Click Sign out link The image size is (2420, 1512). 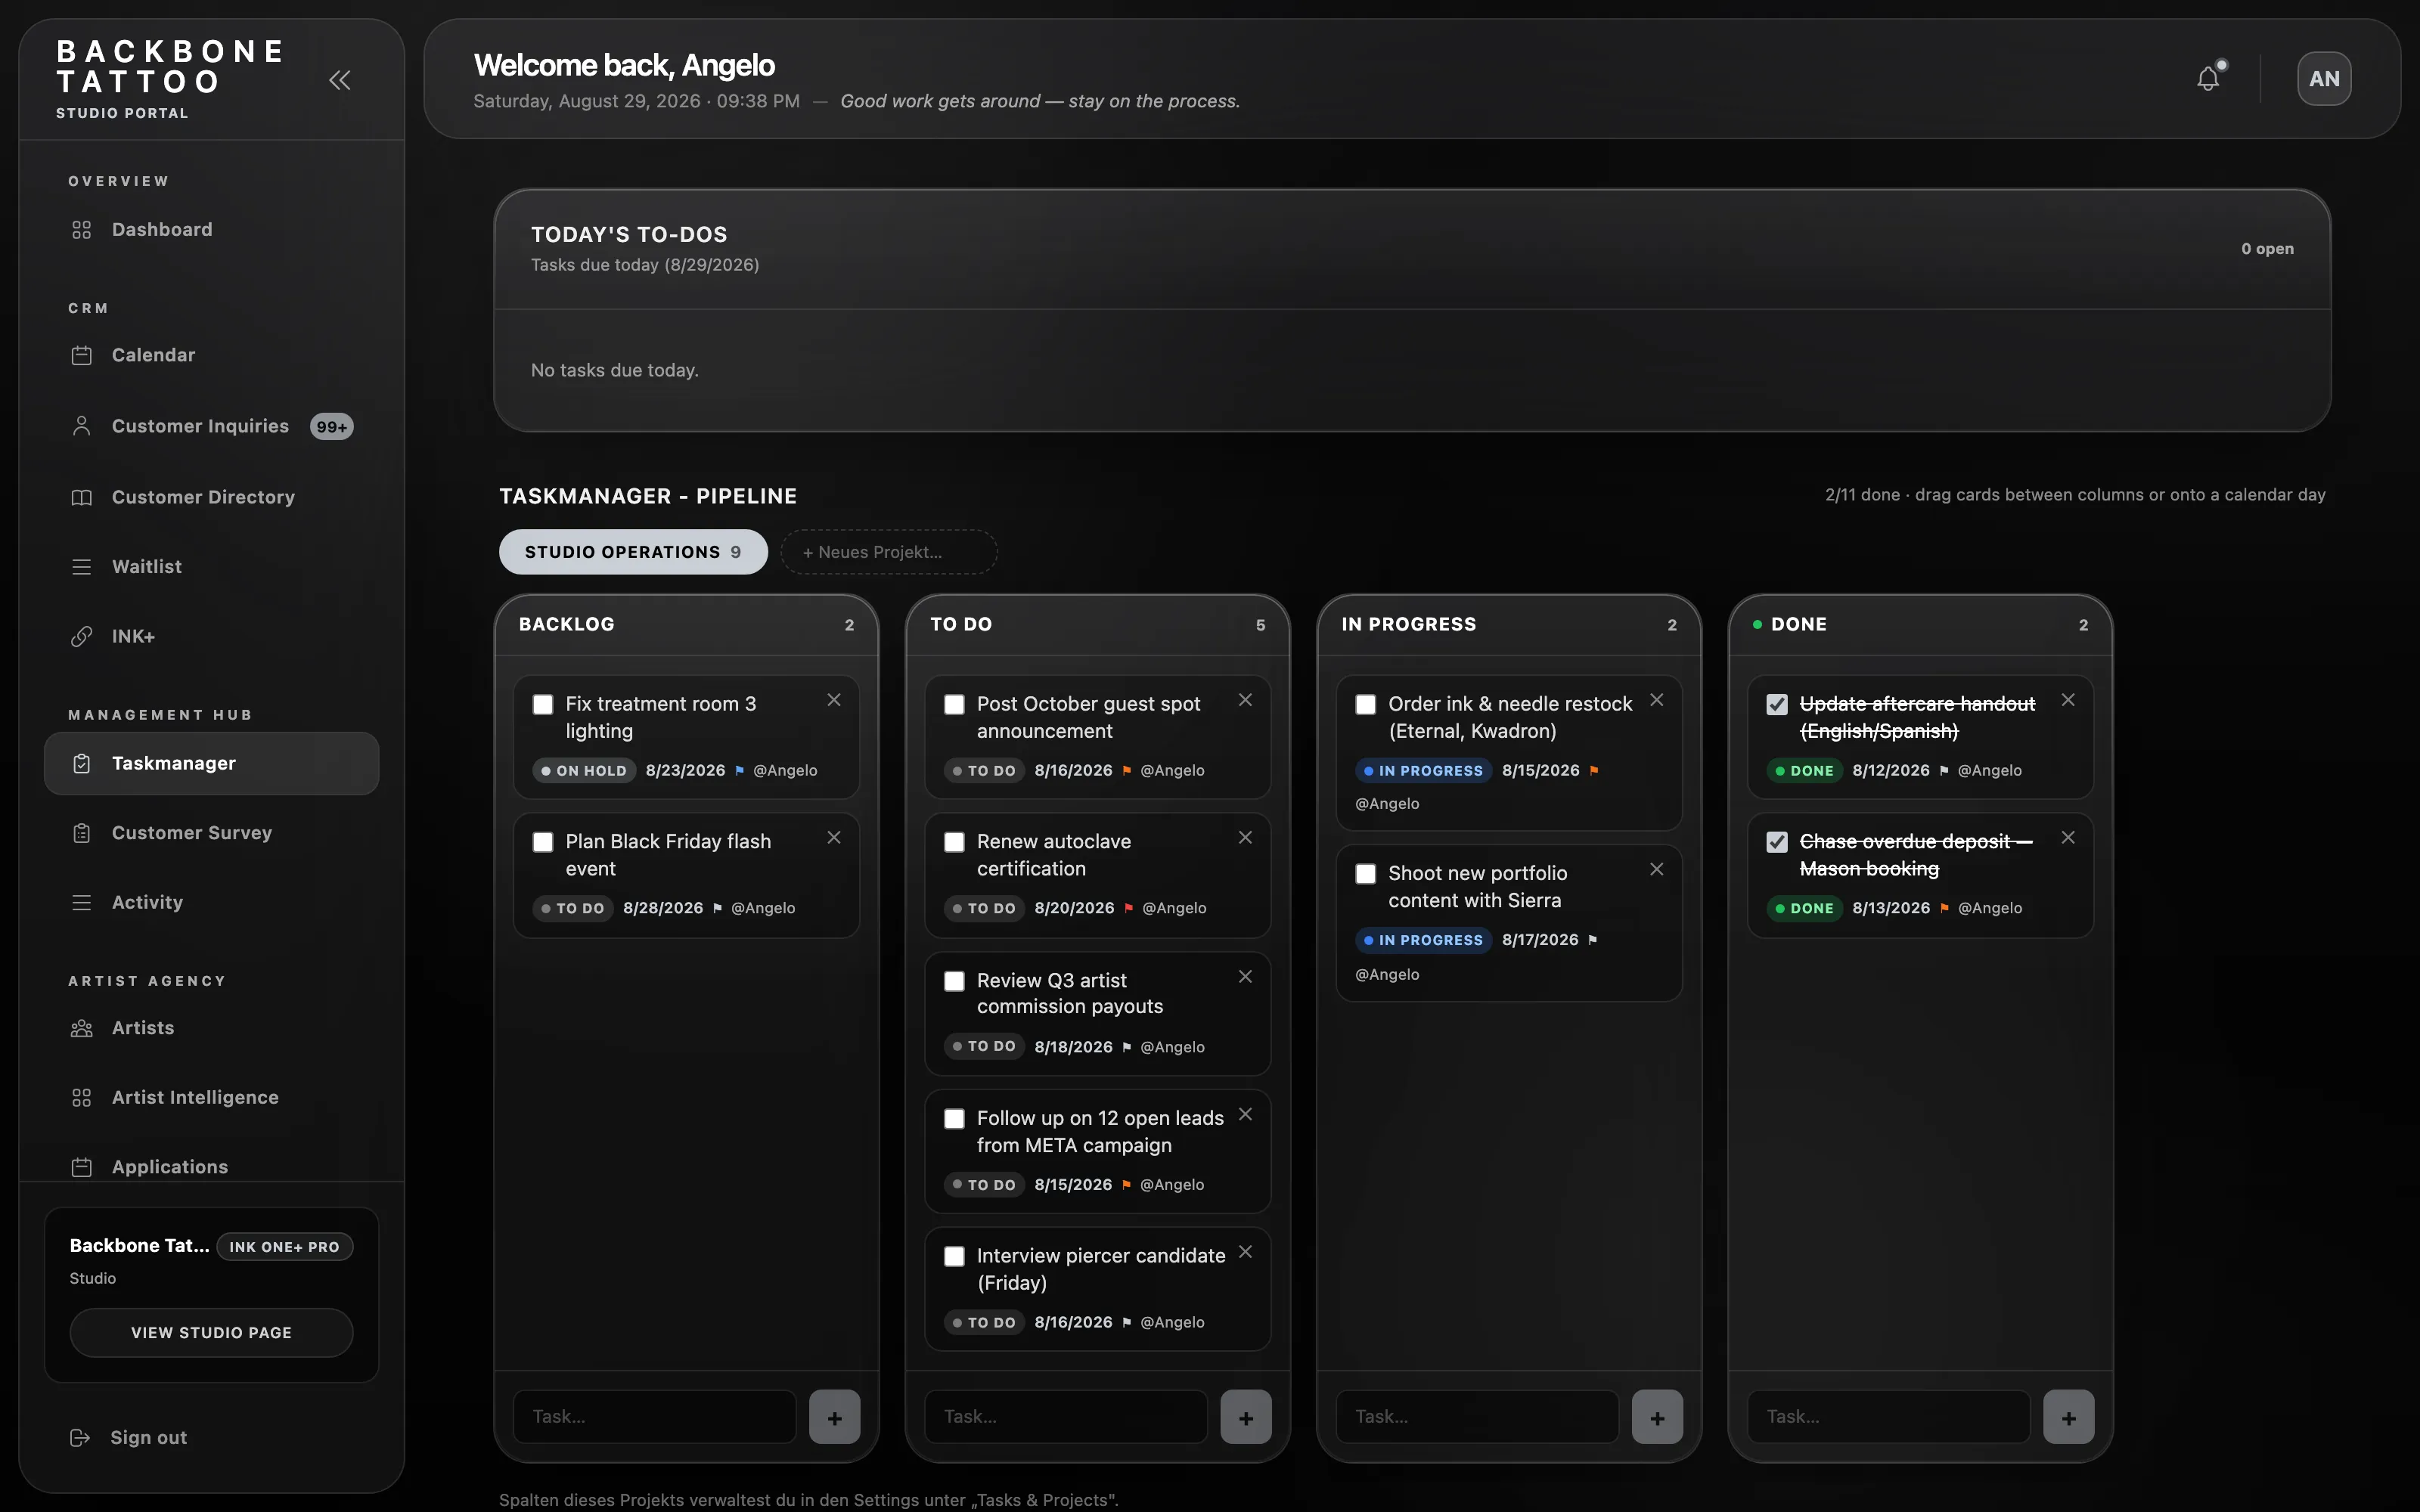pos(148,1437)
